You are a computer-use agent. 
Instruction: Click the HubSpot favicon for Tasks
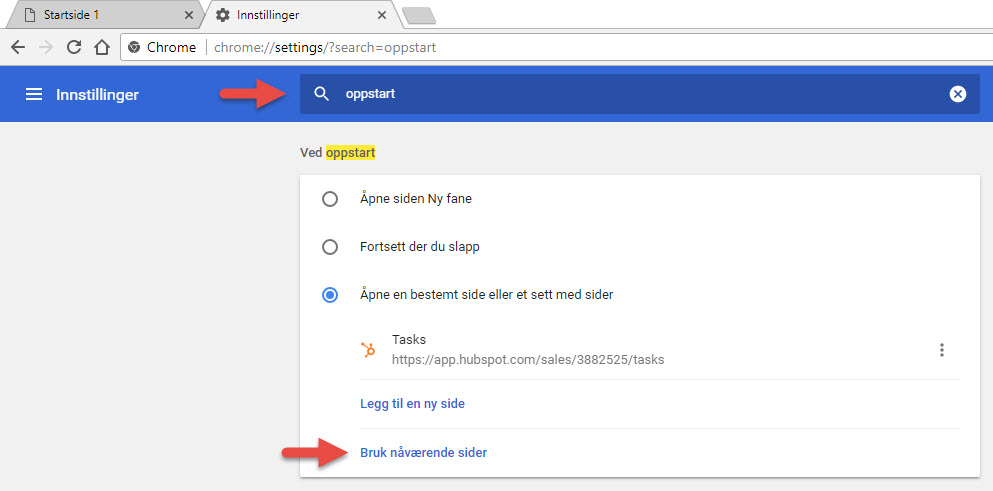pos(369,350)
